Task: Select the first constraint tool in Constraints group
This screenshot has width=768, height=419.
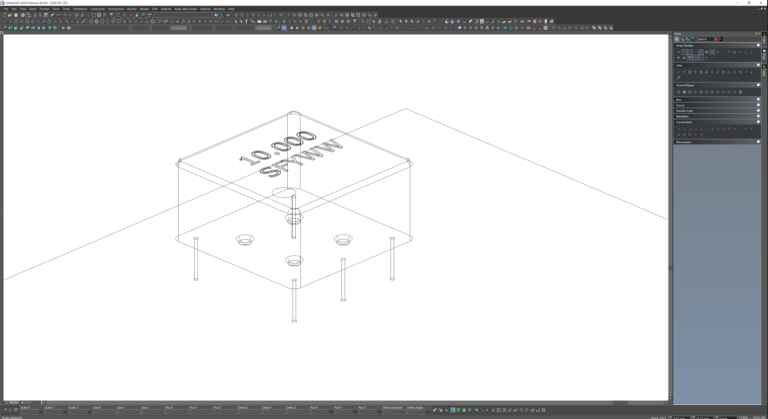Action: click(678, 129)
